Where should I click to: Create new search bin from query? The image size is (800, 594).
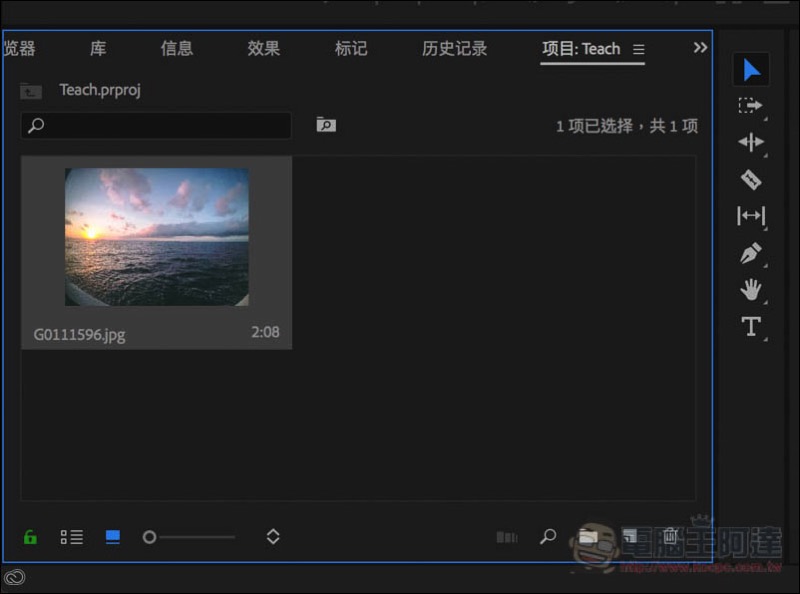(x=326, y=125)
